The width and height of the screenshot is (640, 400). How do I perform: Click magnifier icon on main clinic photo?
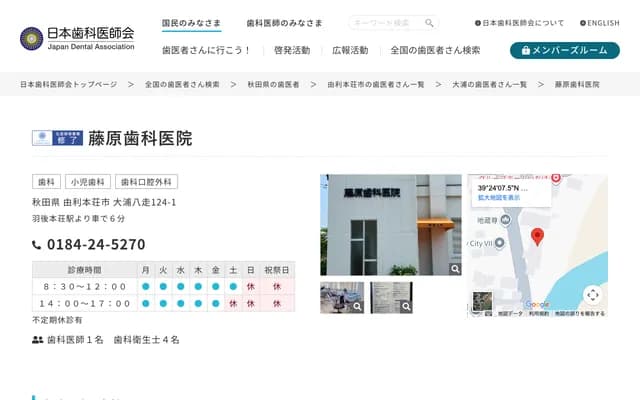pos(455,269)
